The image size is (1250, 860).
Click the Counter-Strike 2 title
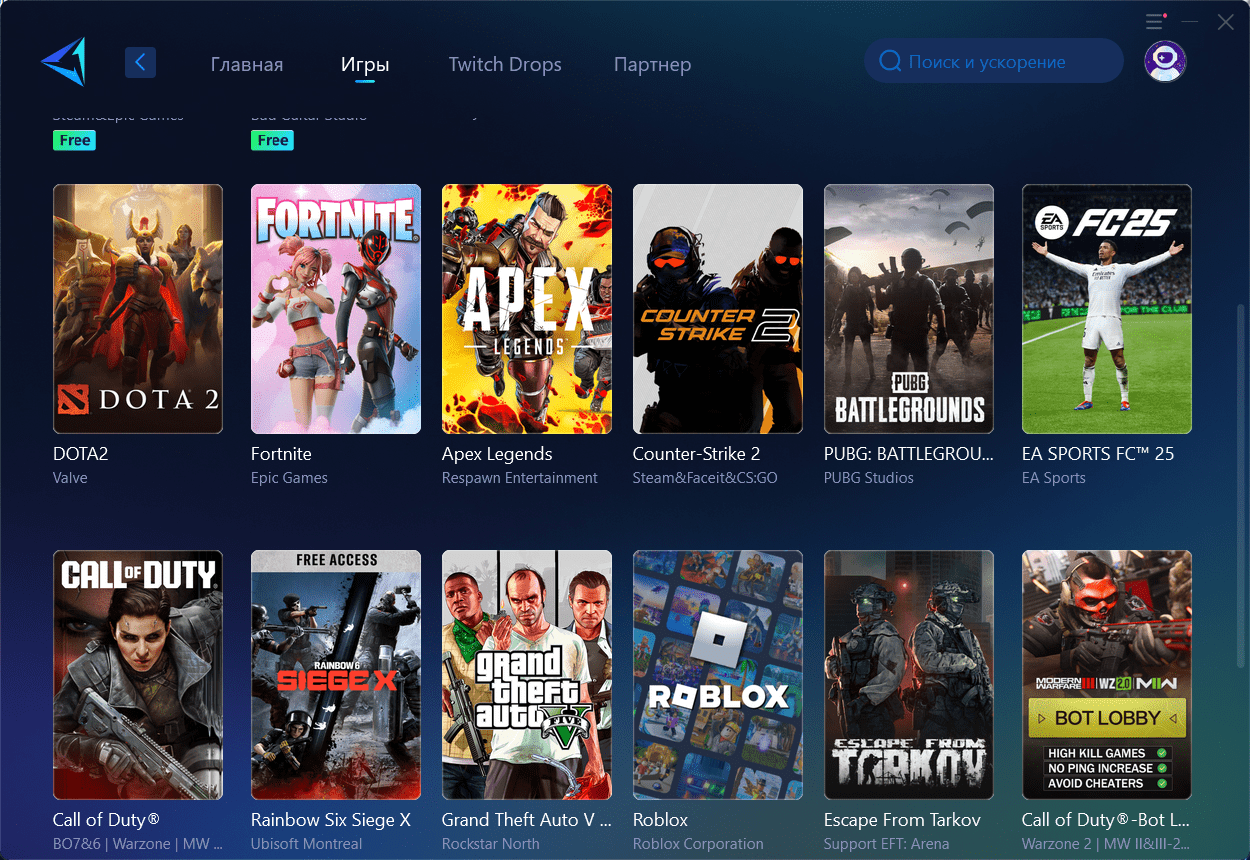coord(697,454)
